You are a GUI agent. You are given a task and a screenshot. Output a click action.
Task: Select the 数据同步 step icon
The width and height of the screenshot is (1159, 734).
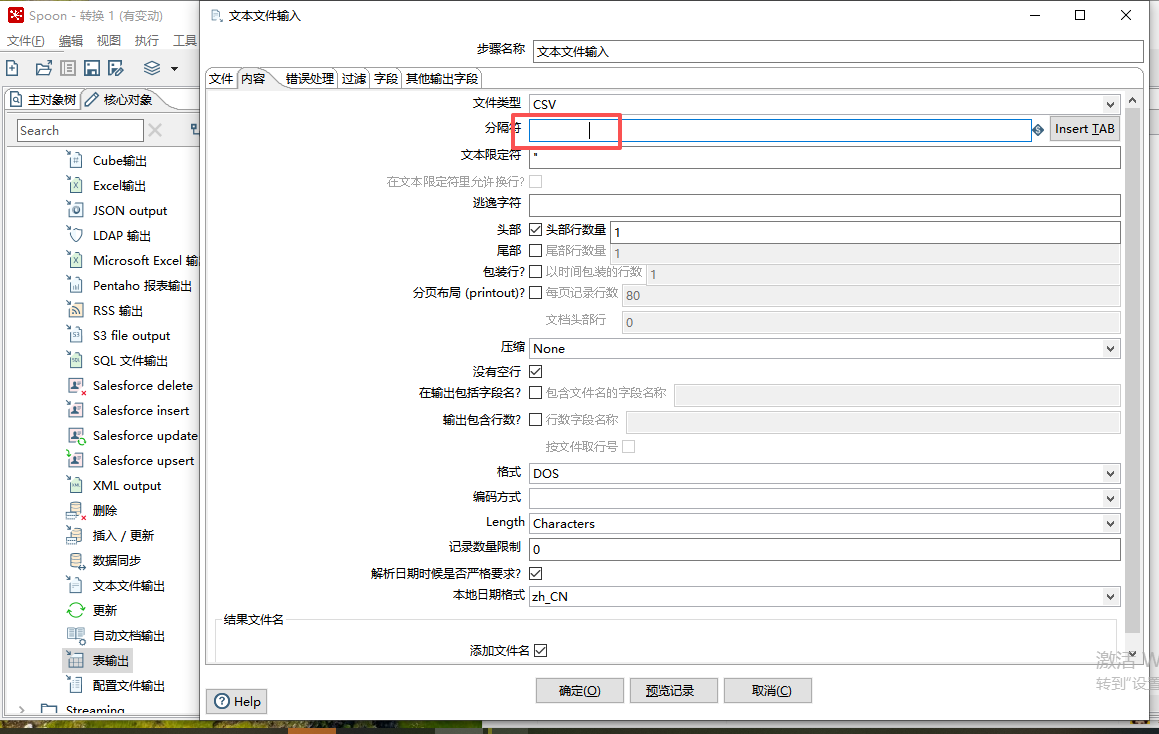coord(76,560)
